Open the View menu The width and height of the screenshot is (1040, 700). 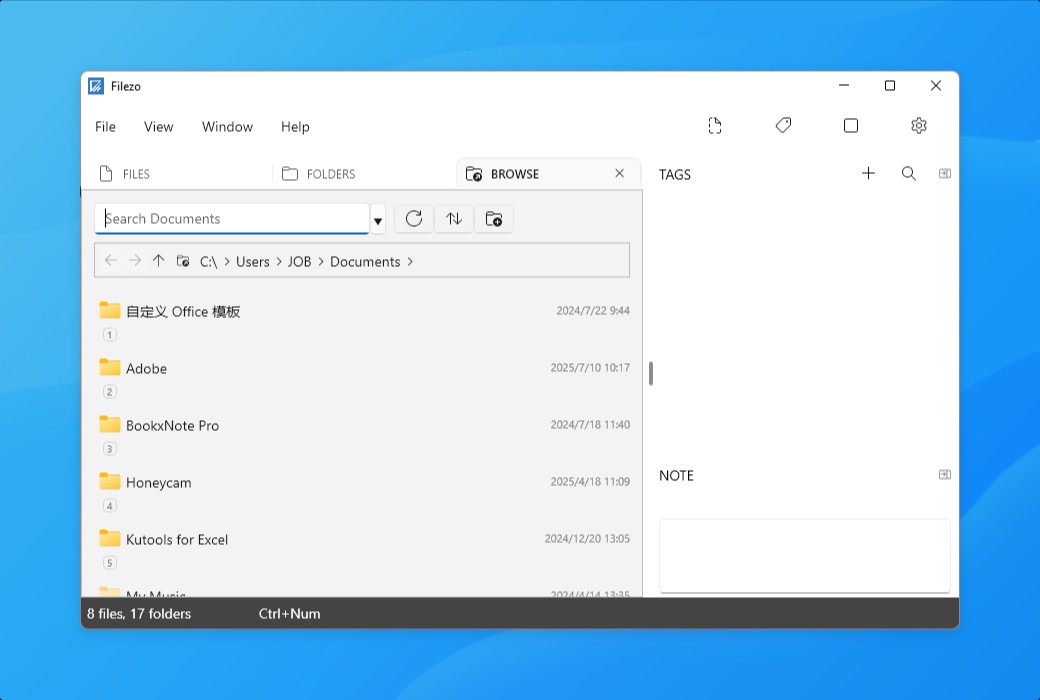pos(159,127)
